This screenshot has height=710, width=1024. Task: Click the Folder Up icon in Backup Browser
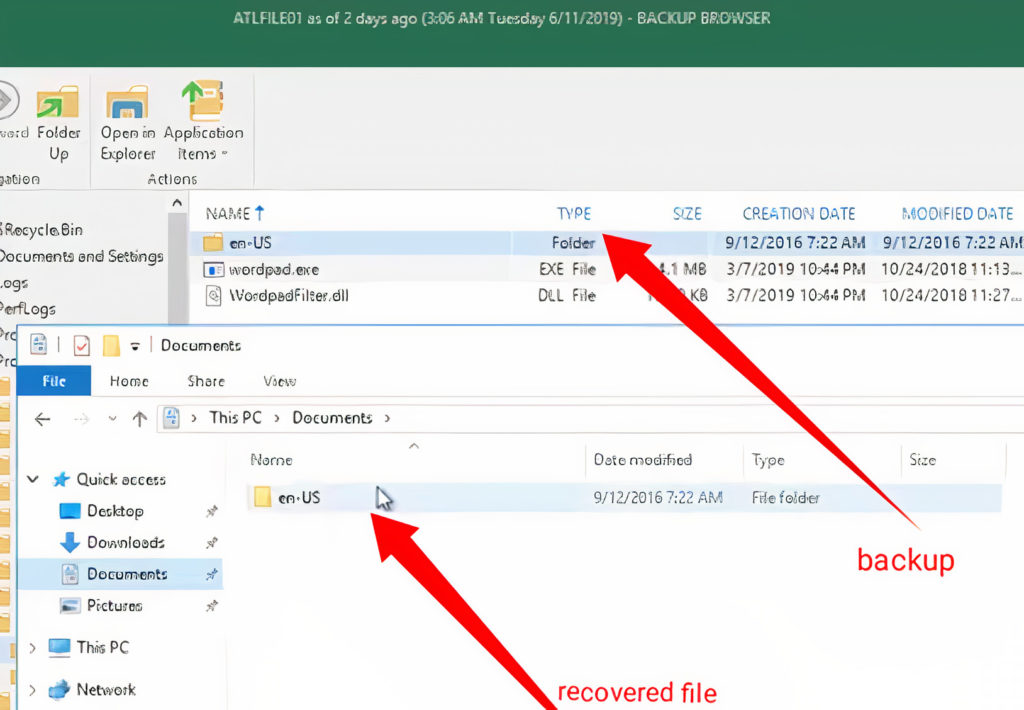click(59, 105)
